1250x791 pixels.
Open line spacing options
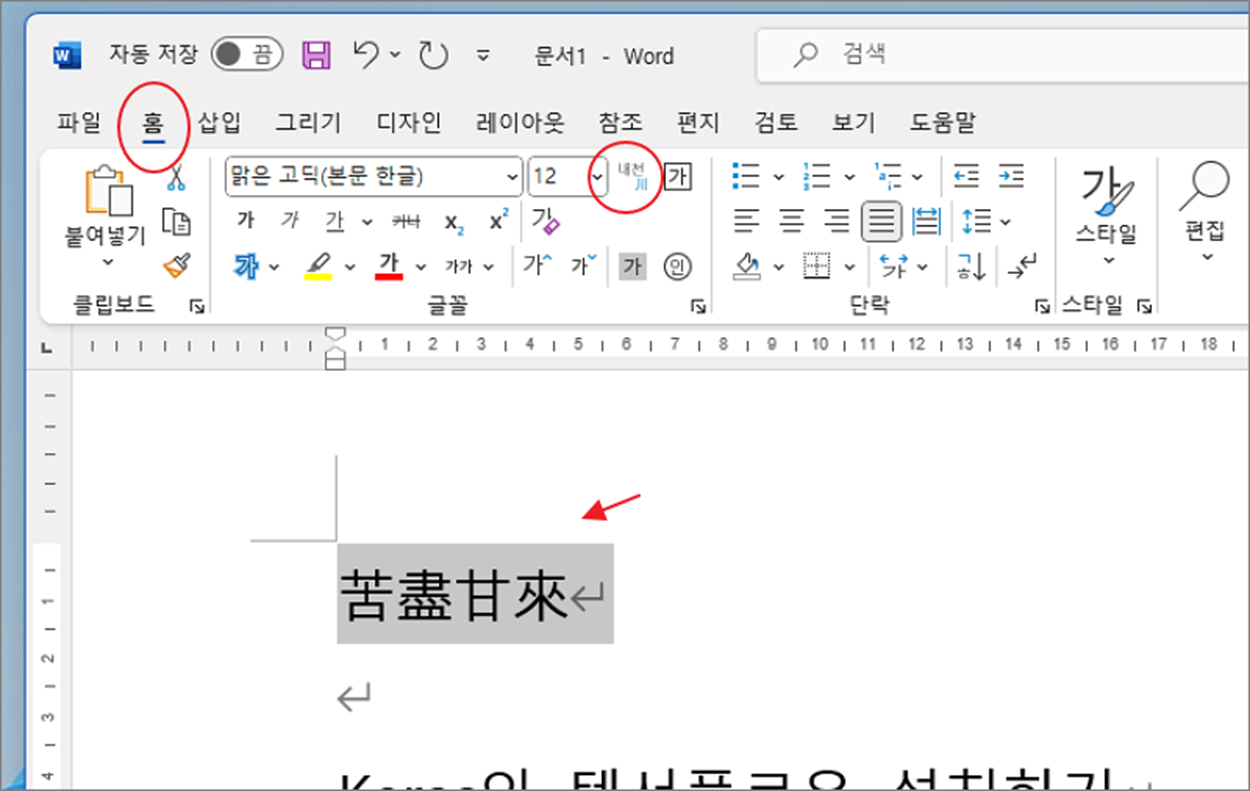(985, 221)
